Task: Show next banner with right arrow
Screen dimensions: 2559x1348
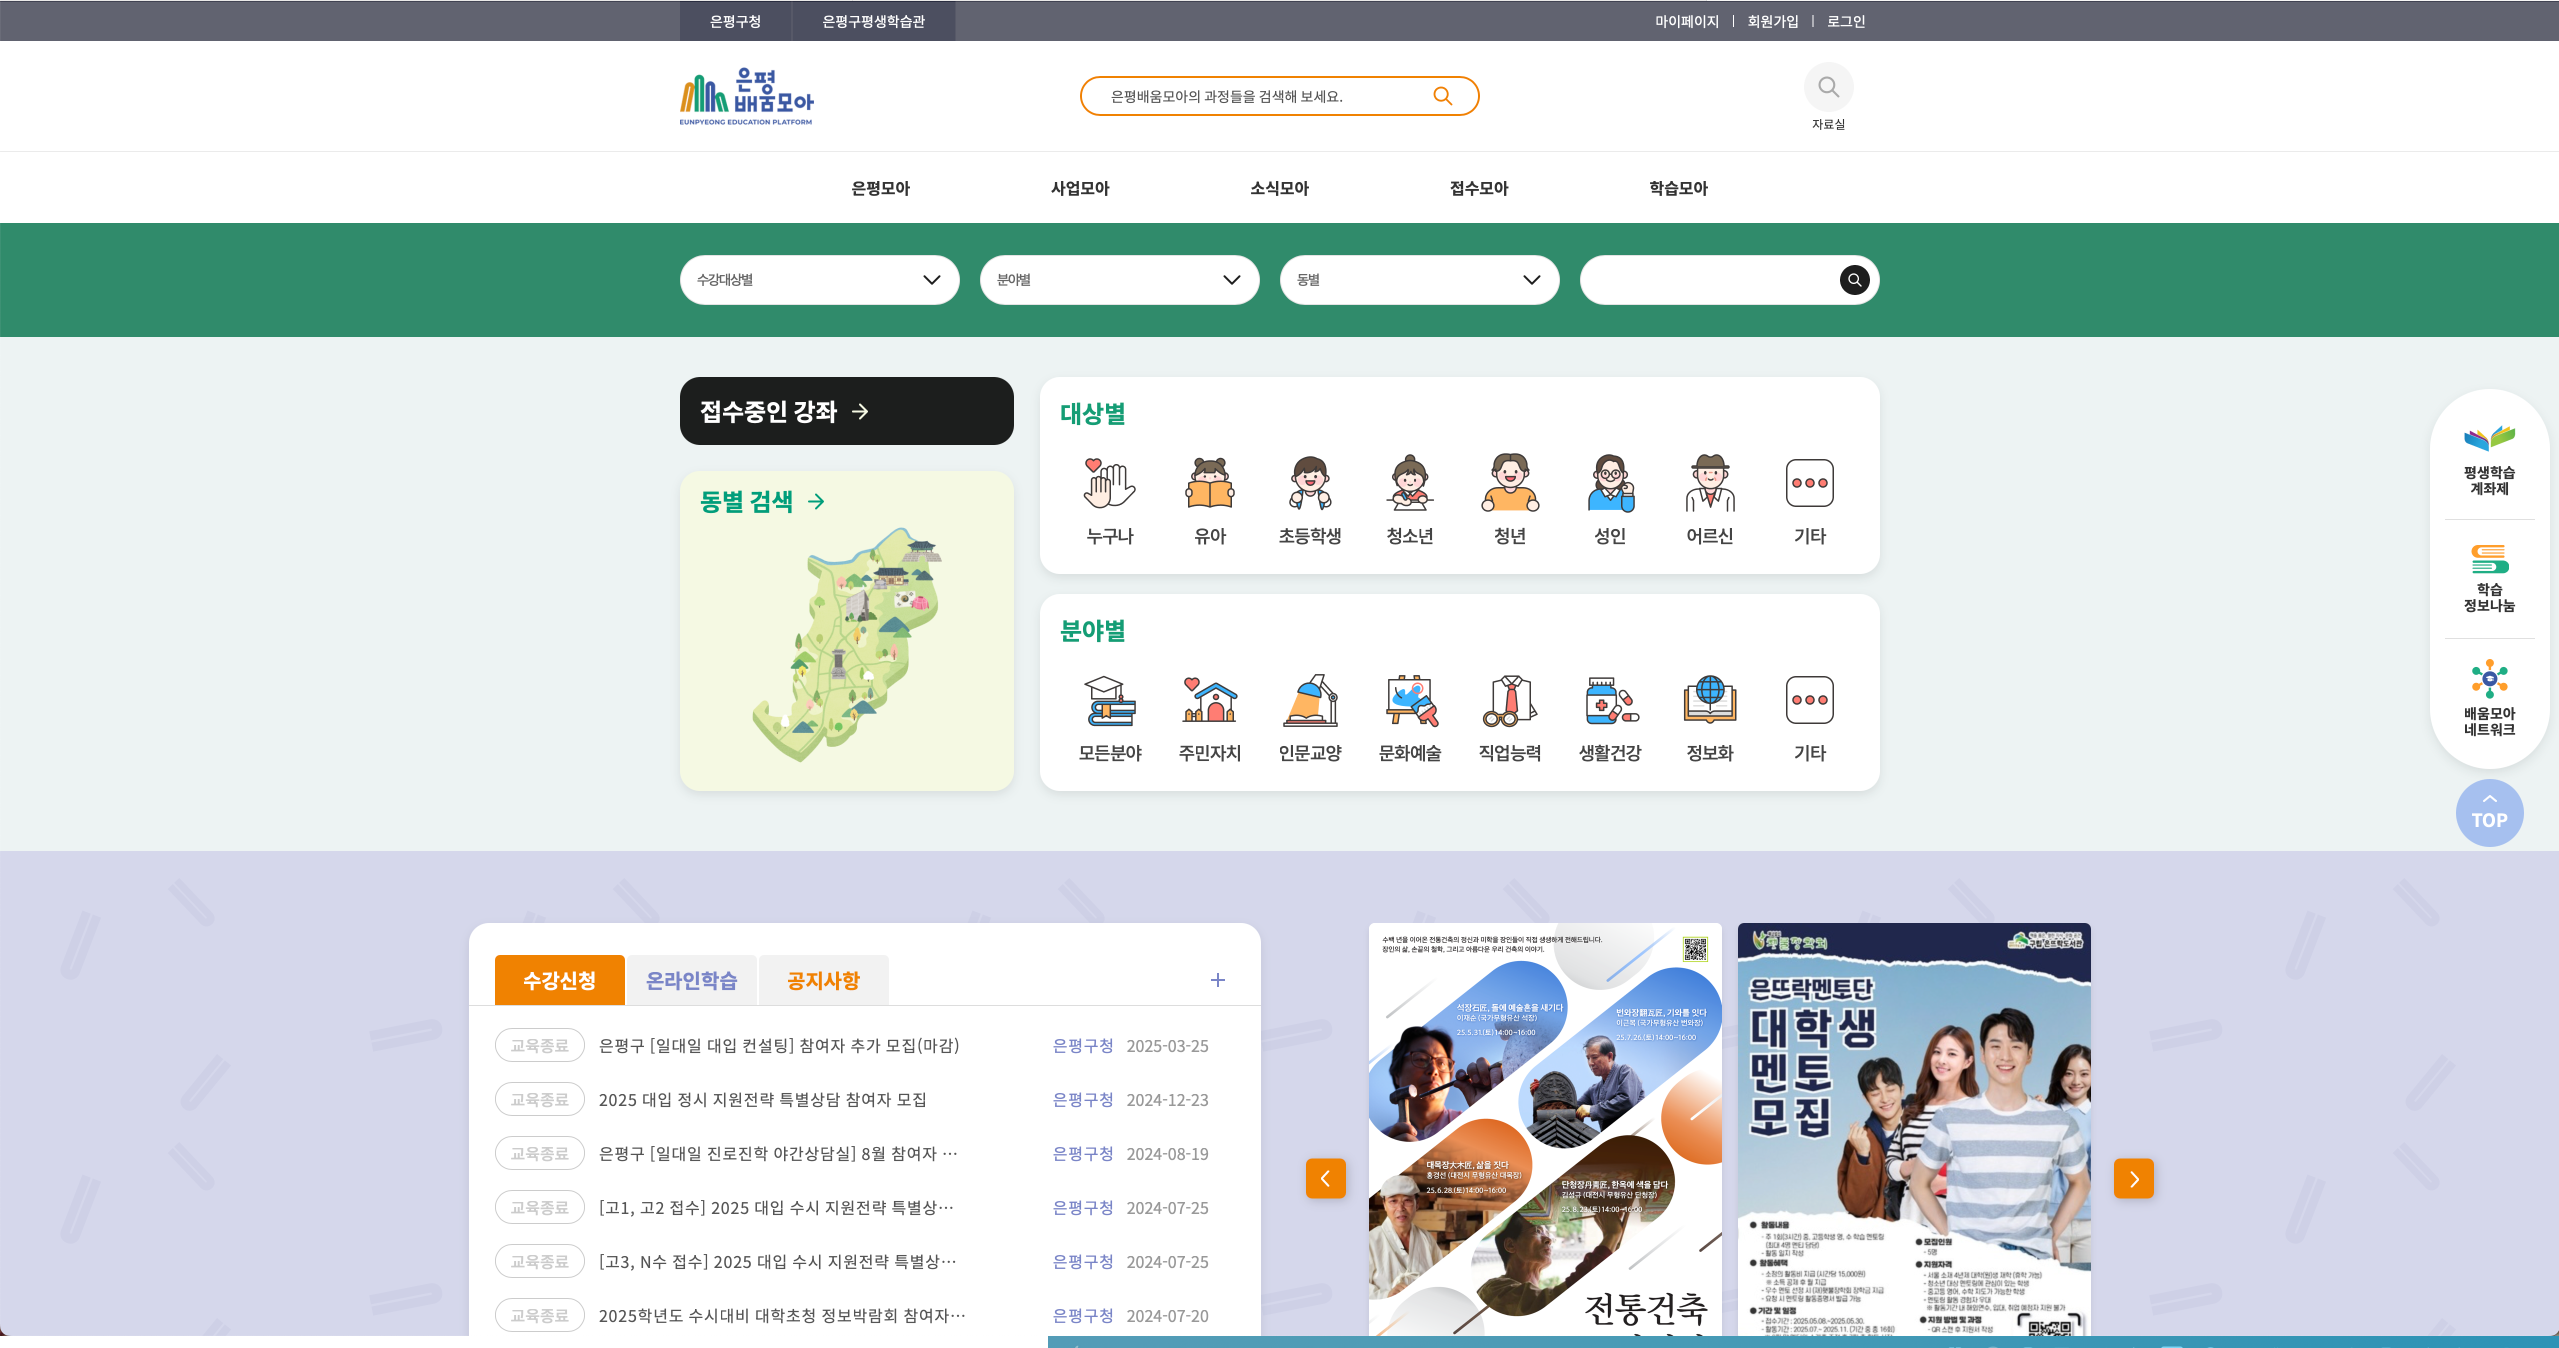Action: pyautogui.click(x=2133, y=1178)
